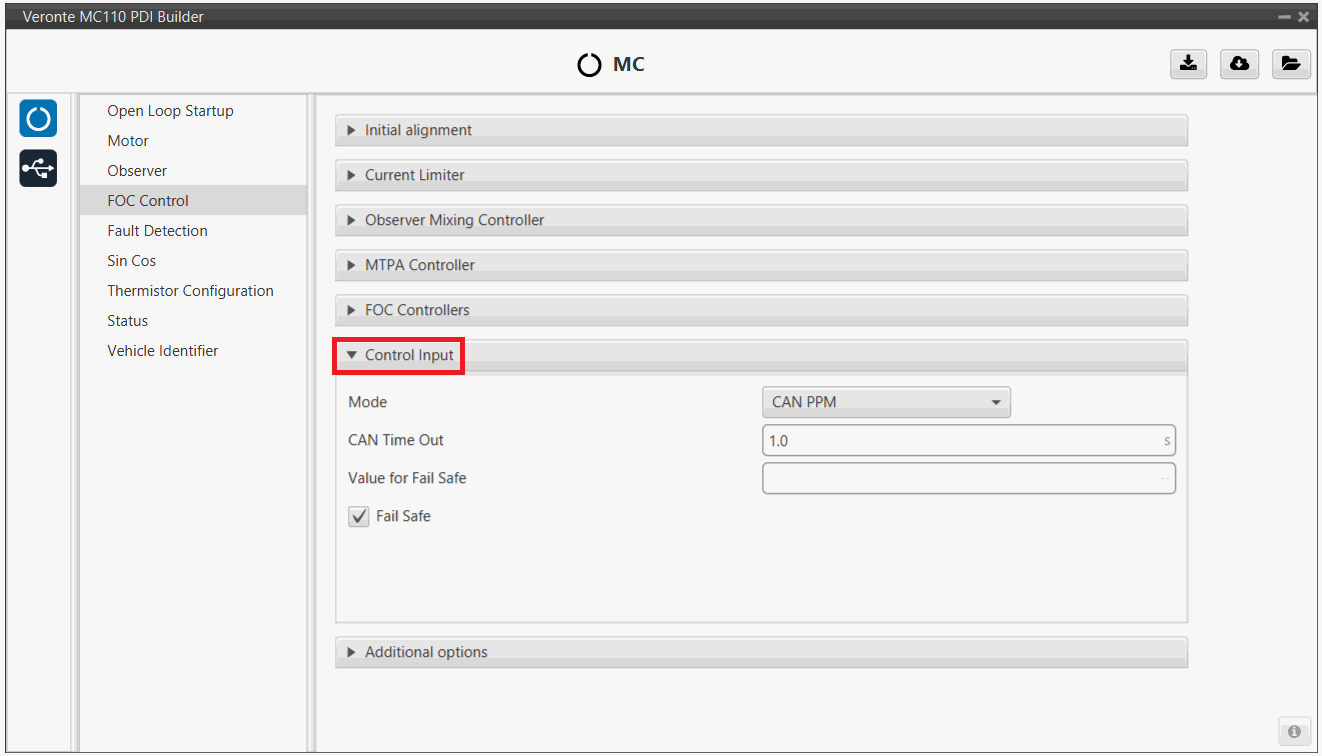Click the open folder icon
This screenshot has height=756, width=1322.
(x=1291, y=64)
